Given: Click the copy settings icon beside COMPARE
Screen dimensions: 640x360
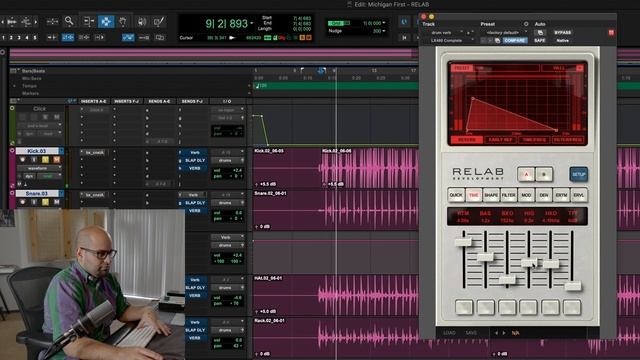Looking at the screenshot, I should (497, 40).
